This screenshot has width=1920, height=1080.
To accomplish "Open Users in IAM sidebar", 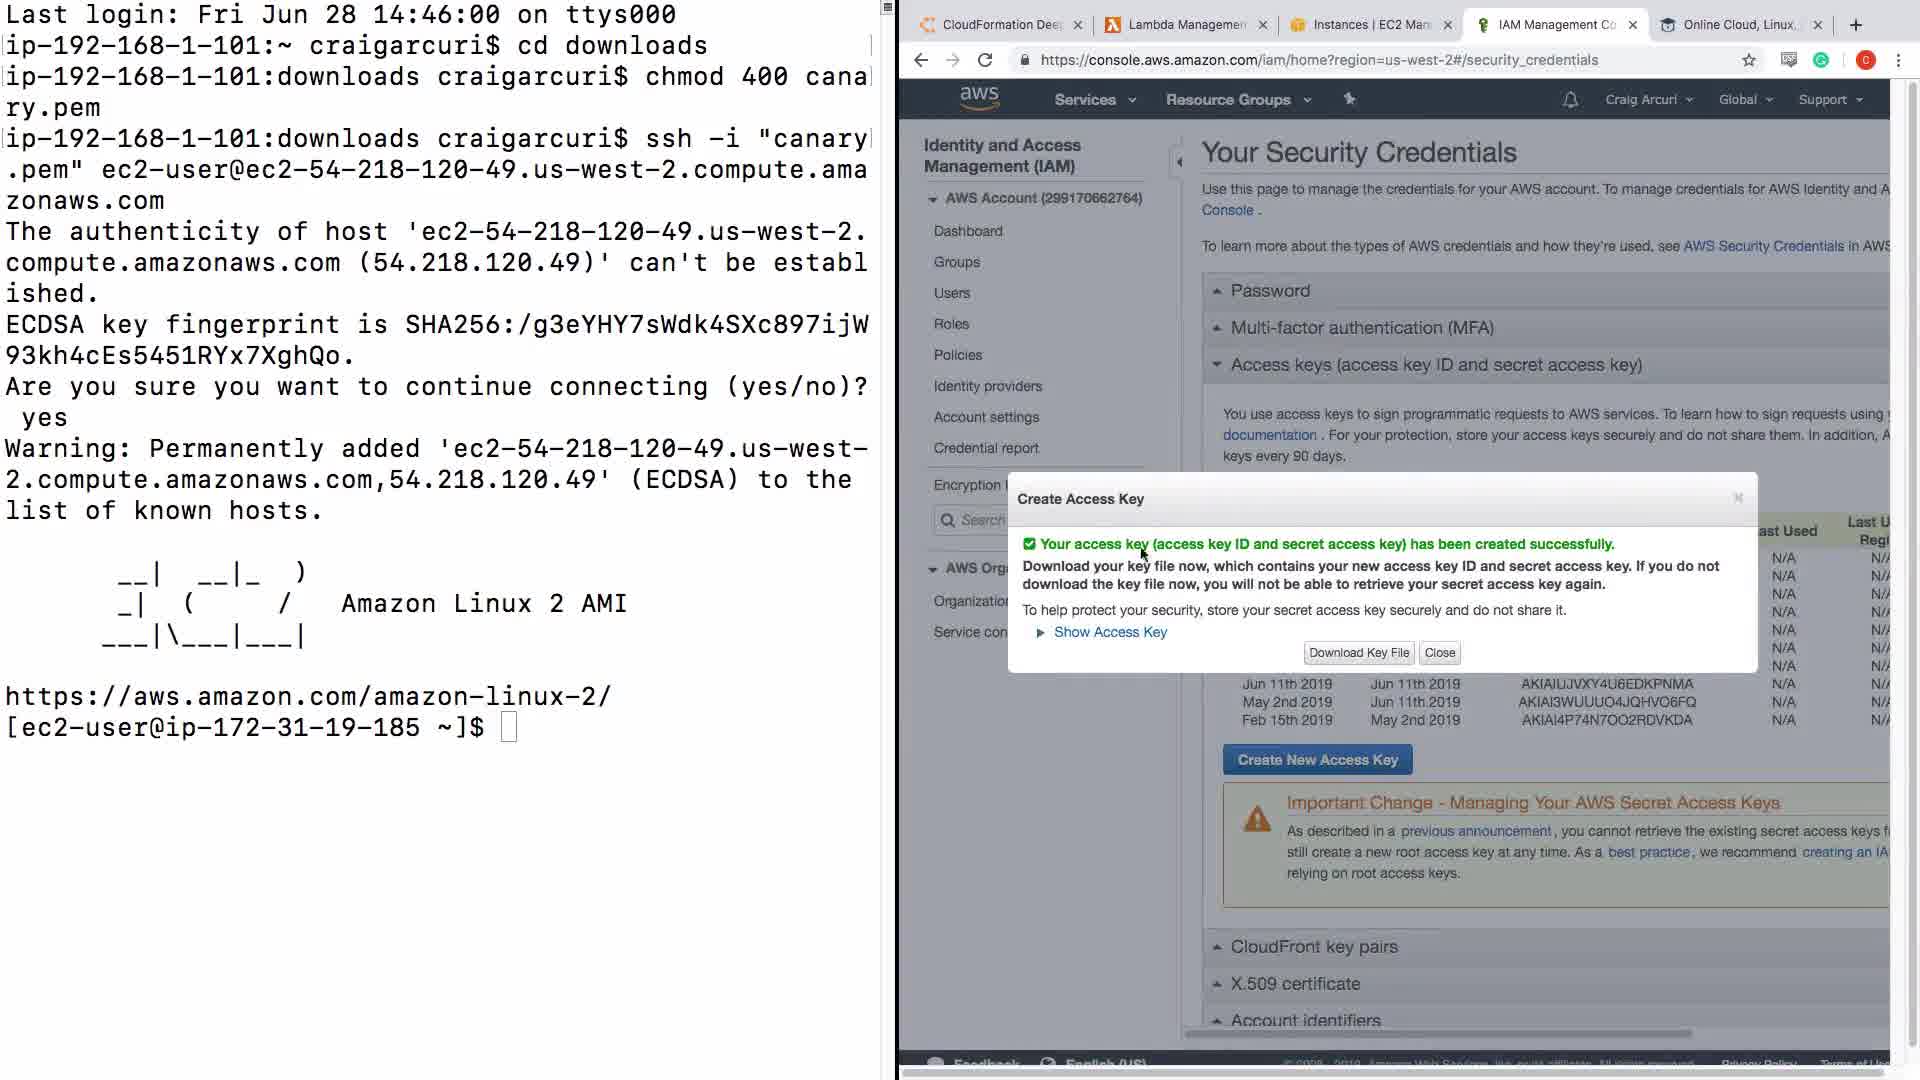I will 951,293.
